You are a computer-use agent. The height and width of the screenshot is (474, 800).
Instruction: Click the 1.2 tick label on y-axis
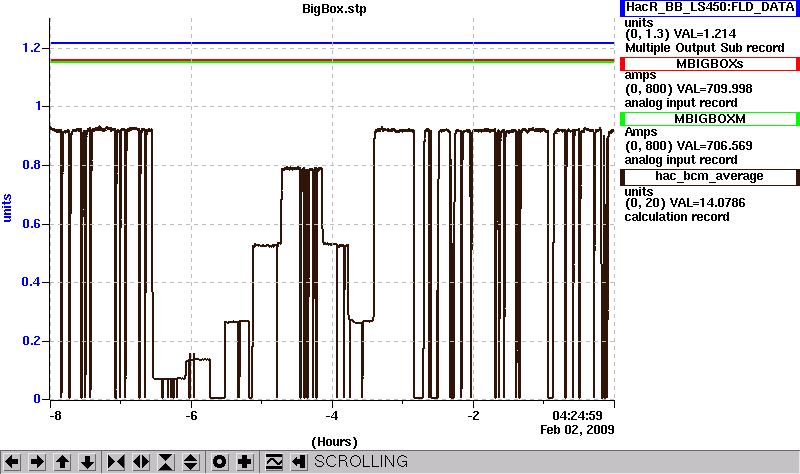31,48
